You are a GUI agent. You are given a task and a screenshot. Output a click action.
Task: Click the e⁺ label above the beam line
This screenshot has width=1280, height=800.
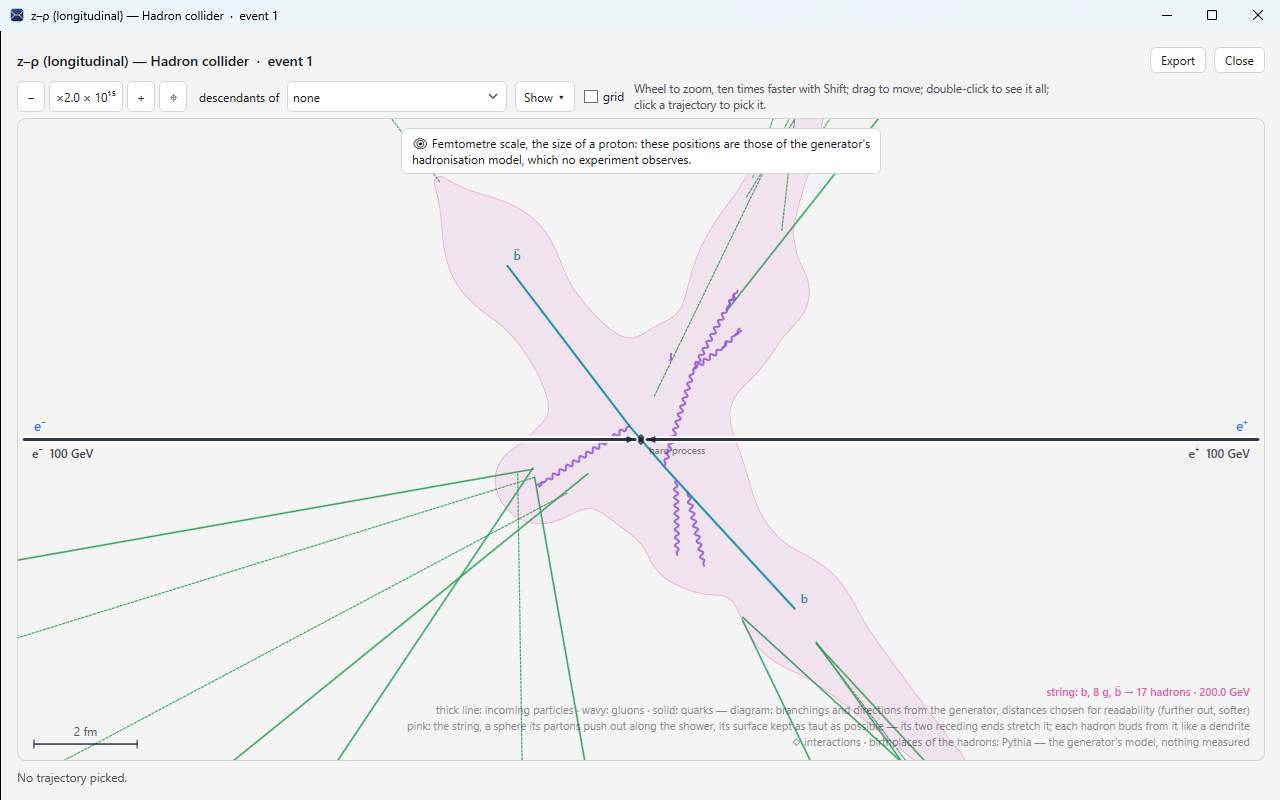pyautogui.click(x=1242, y=427)
